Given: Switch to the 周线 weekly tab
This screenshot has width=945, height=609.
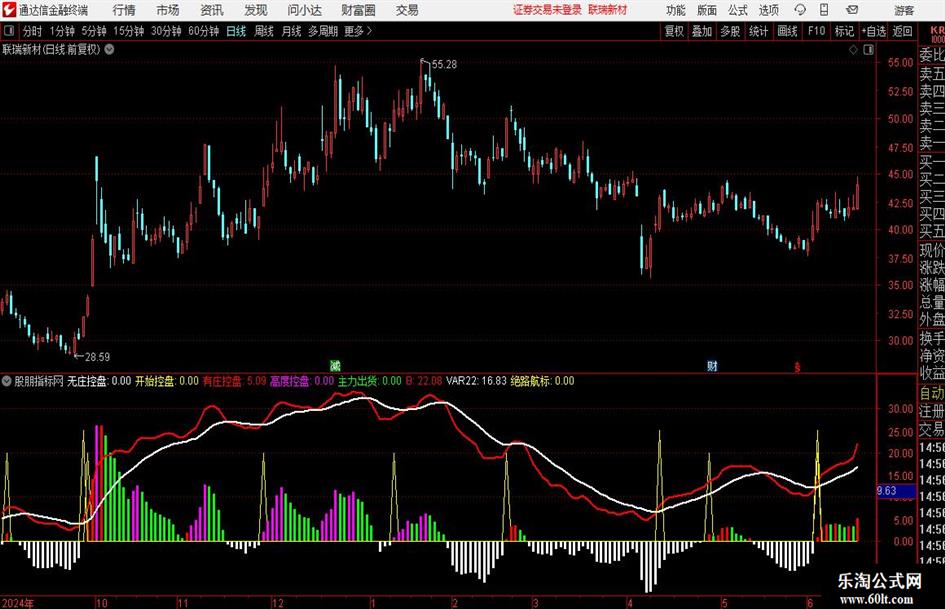Looking at the screenshot, I should coord(264,31).
